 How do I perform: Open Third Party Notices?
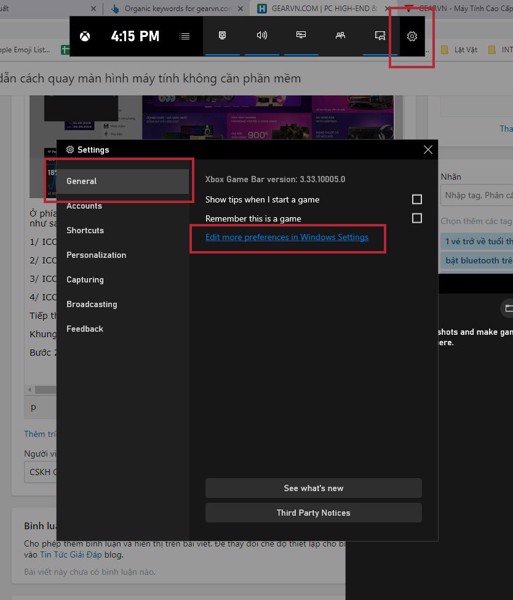pos(314,512)
